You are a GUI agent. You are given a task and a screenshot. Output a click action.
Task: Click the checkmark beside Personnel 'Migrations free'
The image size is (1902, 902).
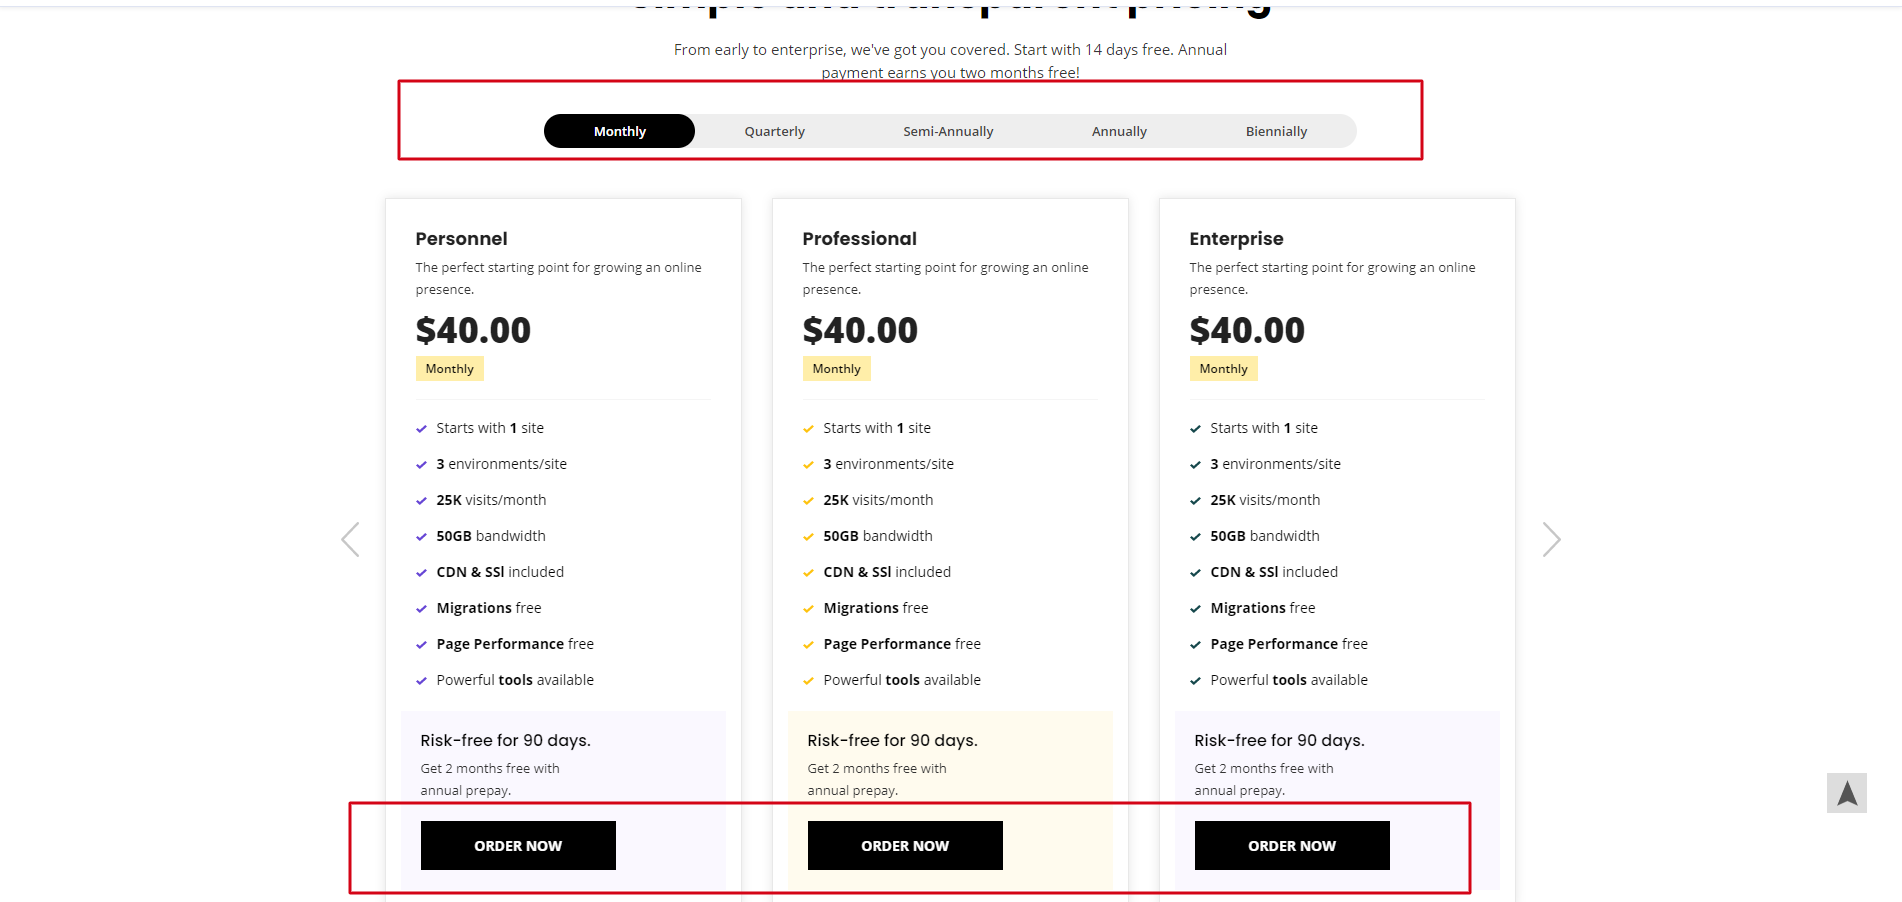[421, 609]
